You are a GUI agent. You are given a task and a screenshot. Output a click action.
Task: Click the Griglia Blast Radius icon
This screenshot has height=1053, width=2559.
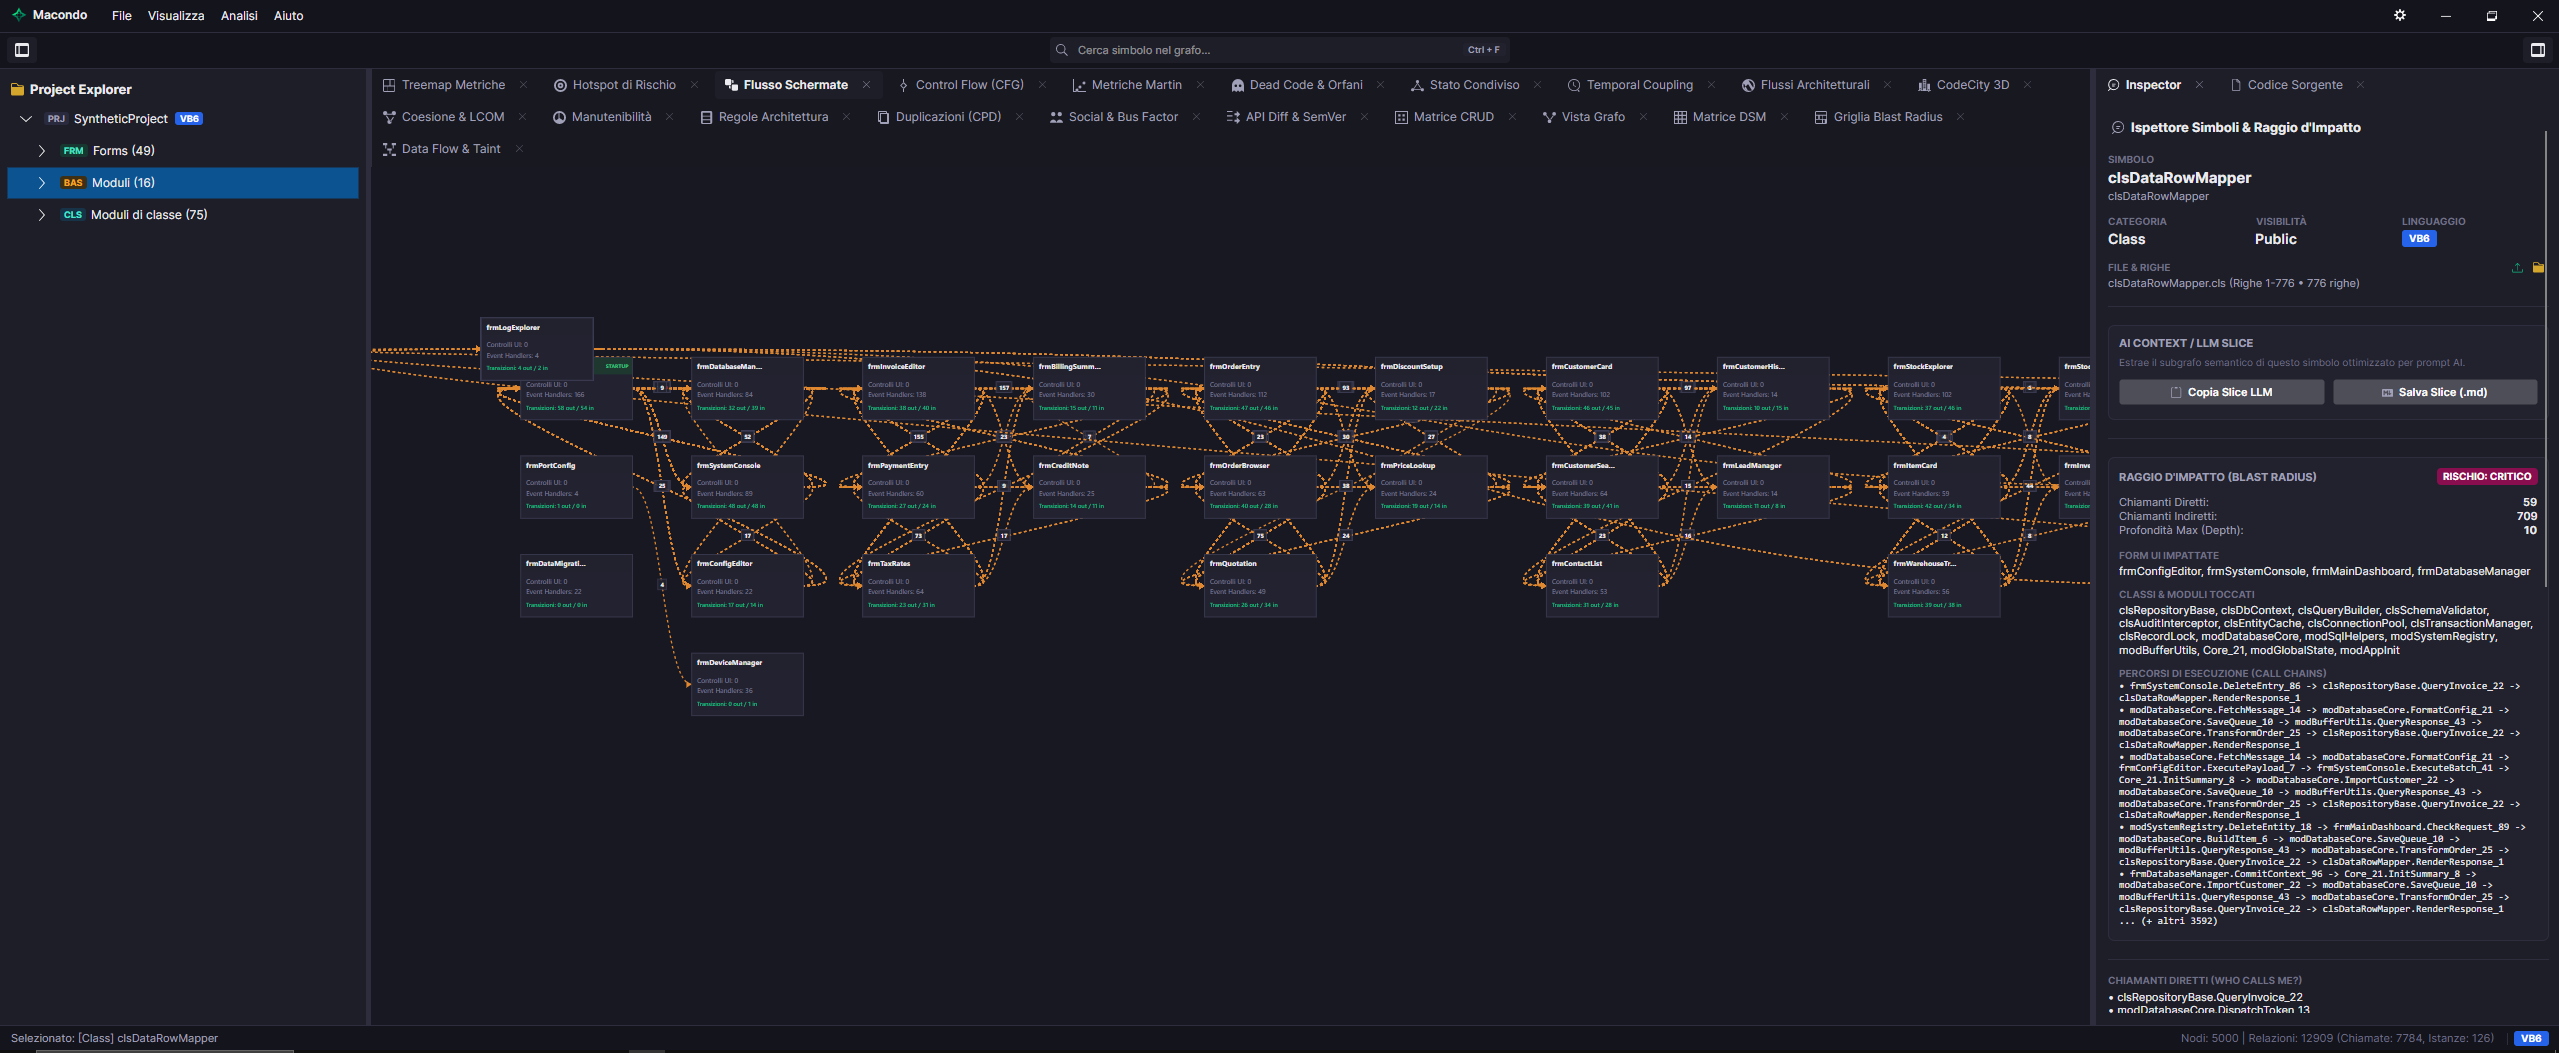pyautogui.click(x=1821, y=117)
